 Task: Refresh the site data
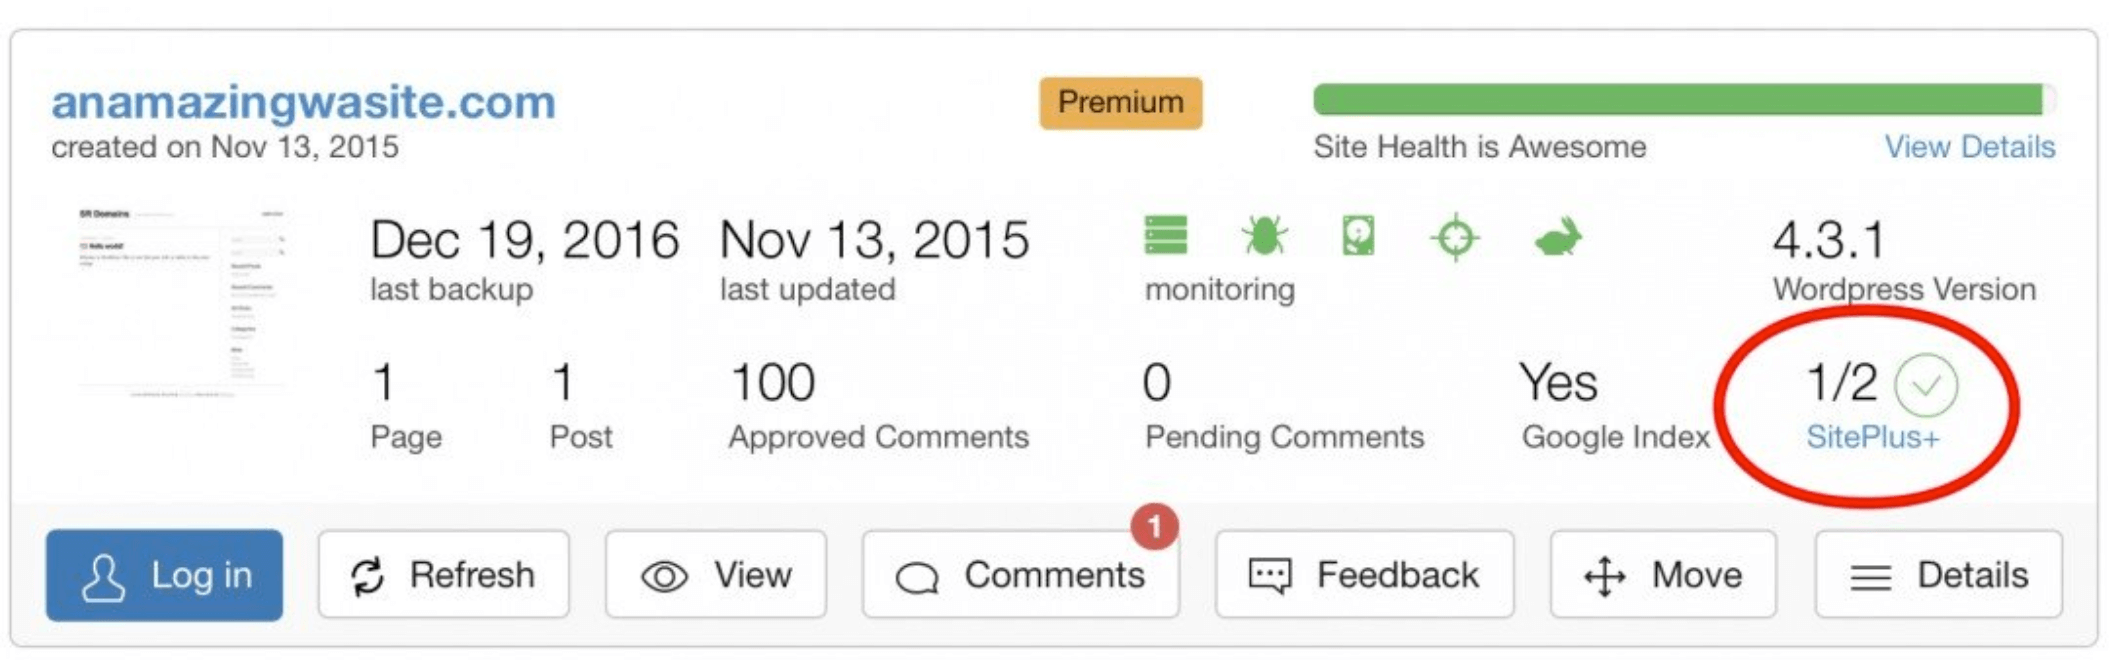coord(444,575)
